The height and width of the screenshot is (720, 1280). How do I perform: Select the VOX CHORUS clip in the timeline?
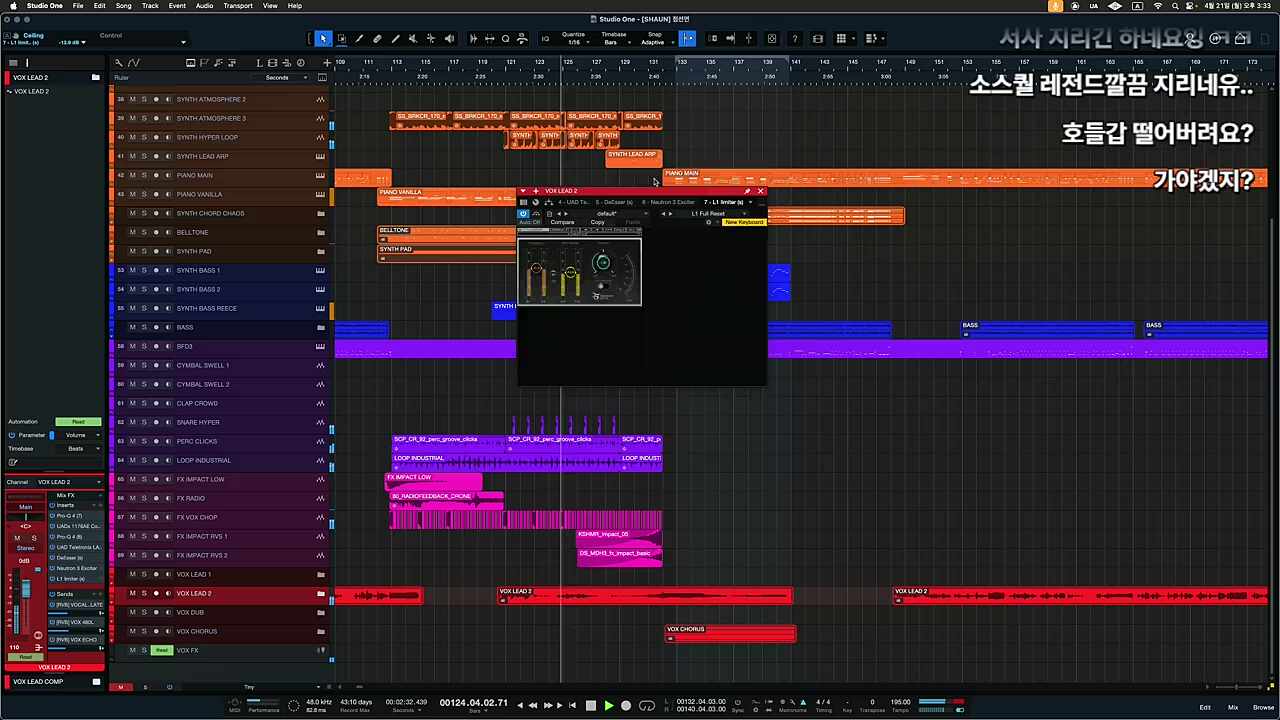tap(731, 633)
